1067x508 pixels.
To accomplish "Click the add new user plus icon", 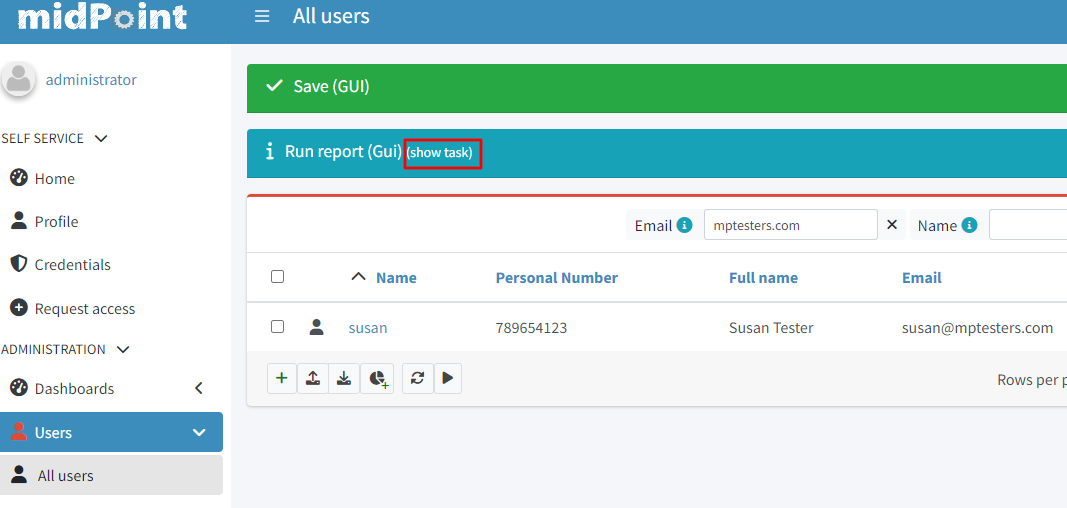I will 282,378.
